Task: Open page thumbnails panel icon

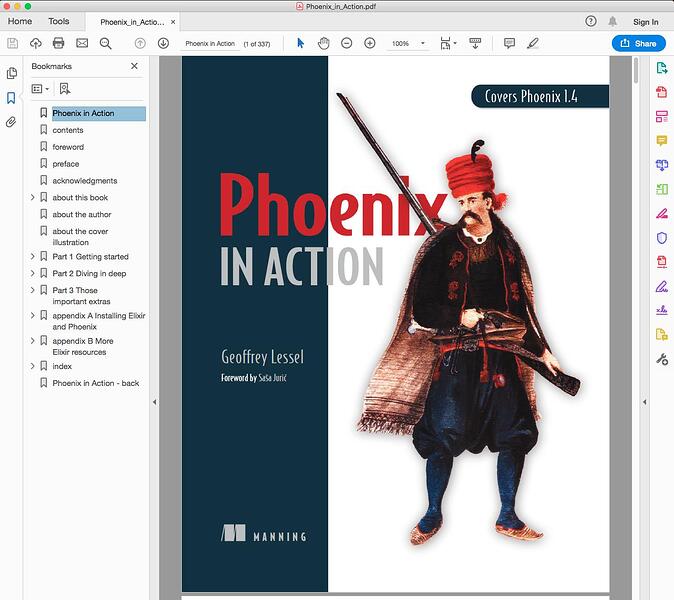Action: (x=12, y=73)
